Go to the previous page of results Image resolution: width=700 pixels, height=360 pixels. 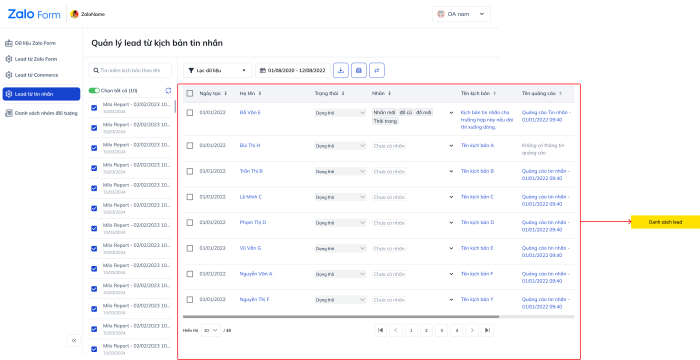396,330
